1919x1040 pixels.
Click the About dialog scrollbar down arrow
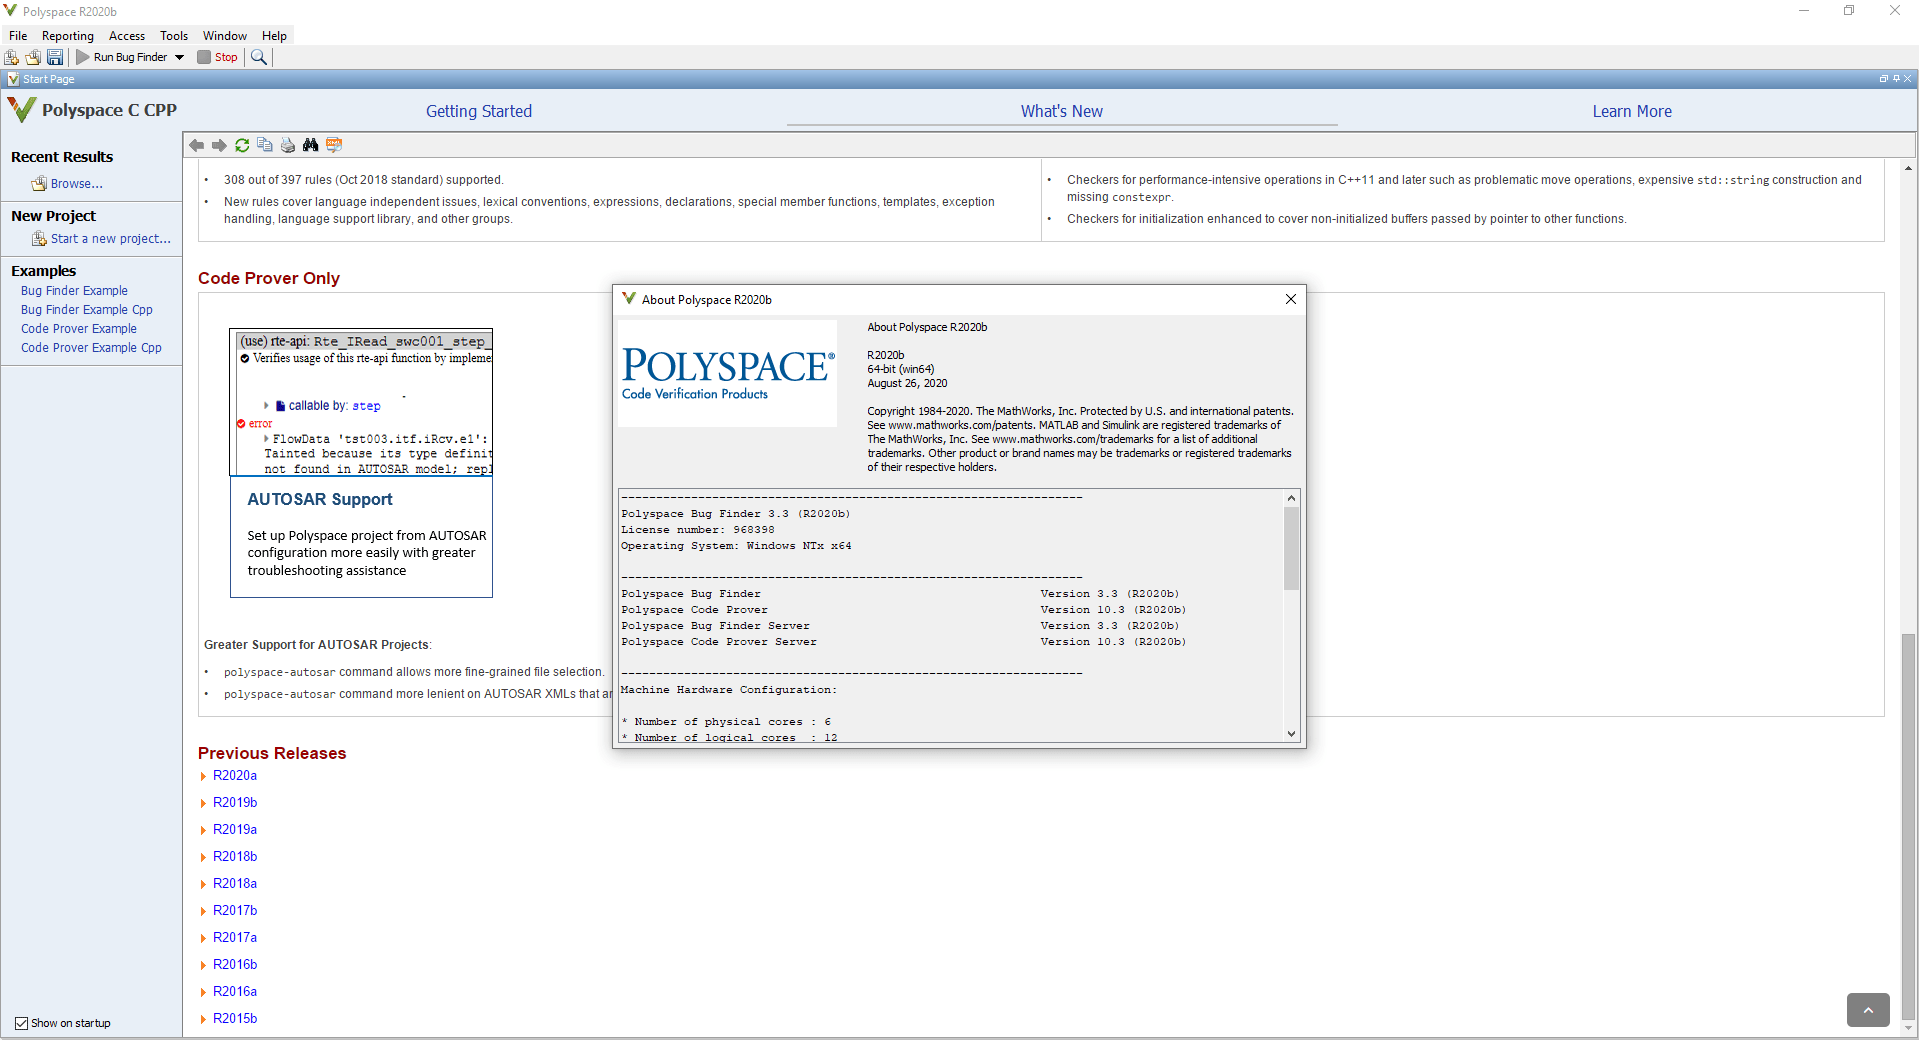point(1291,734)
